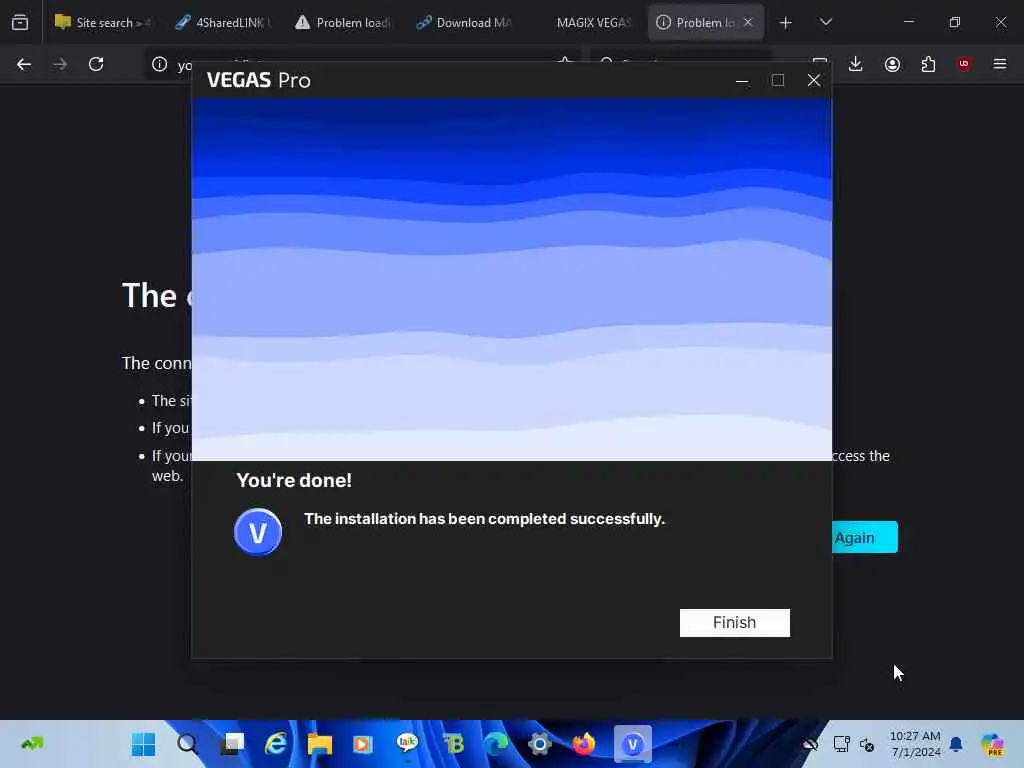This screenshot has height=768, width=1024.
Task: Switch to Firefox from taskbar
Action: (x=584, y=744)
